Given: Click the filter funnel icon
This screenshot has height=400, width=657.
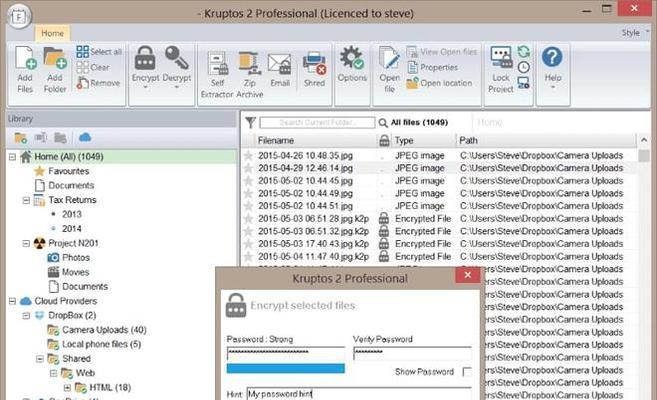Looking at the screenshot, I should [x=251, y=122].
